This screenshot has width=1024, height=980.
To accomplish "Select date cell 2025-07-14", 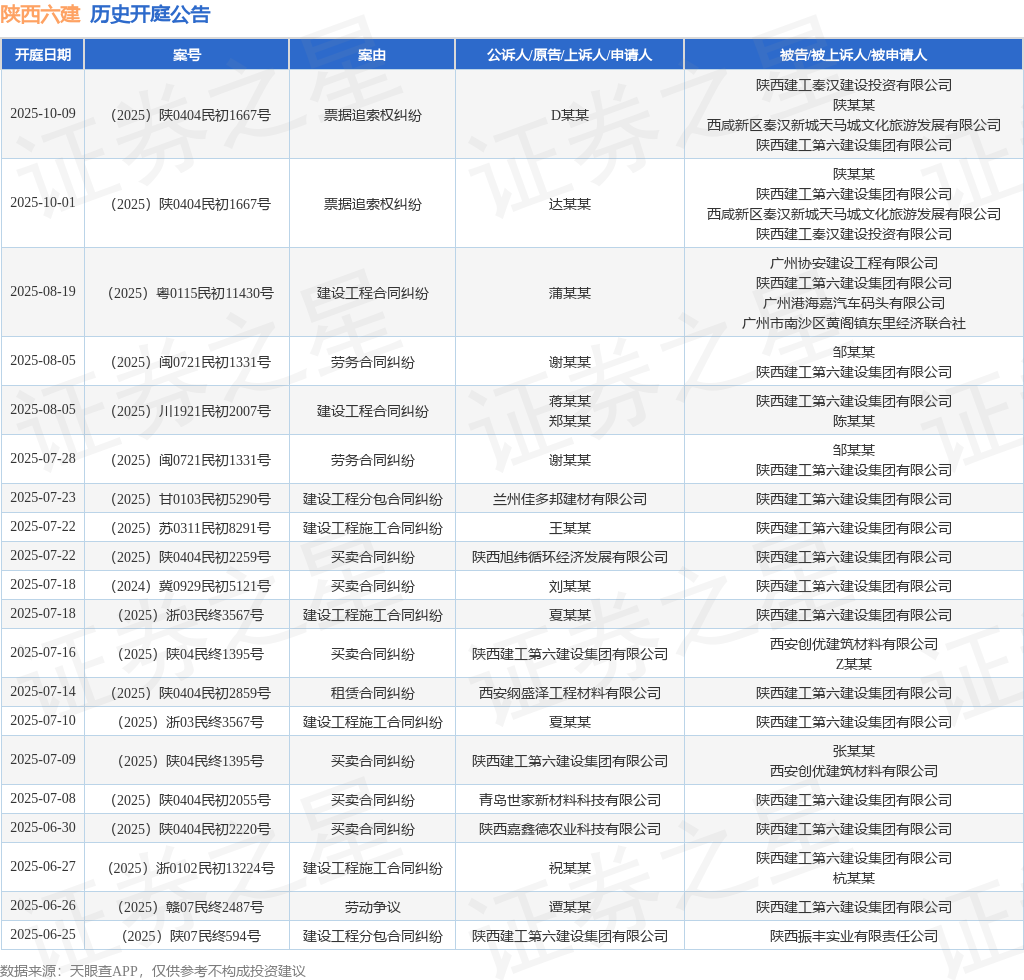I will 43,691.
